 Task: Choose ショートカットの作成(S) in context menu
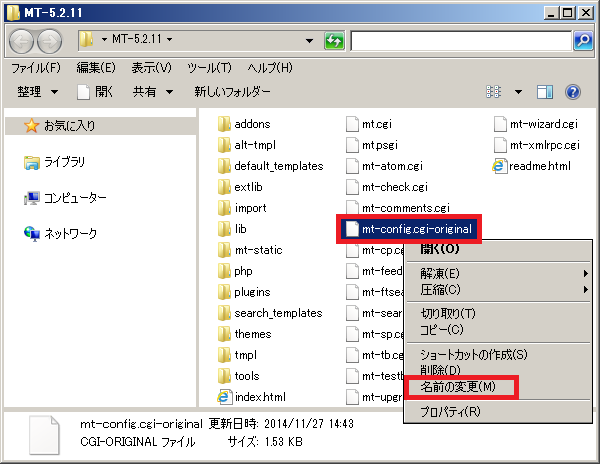point(497,355)
